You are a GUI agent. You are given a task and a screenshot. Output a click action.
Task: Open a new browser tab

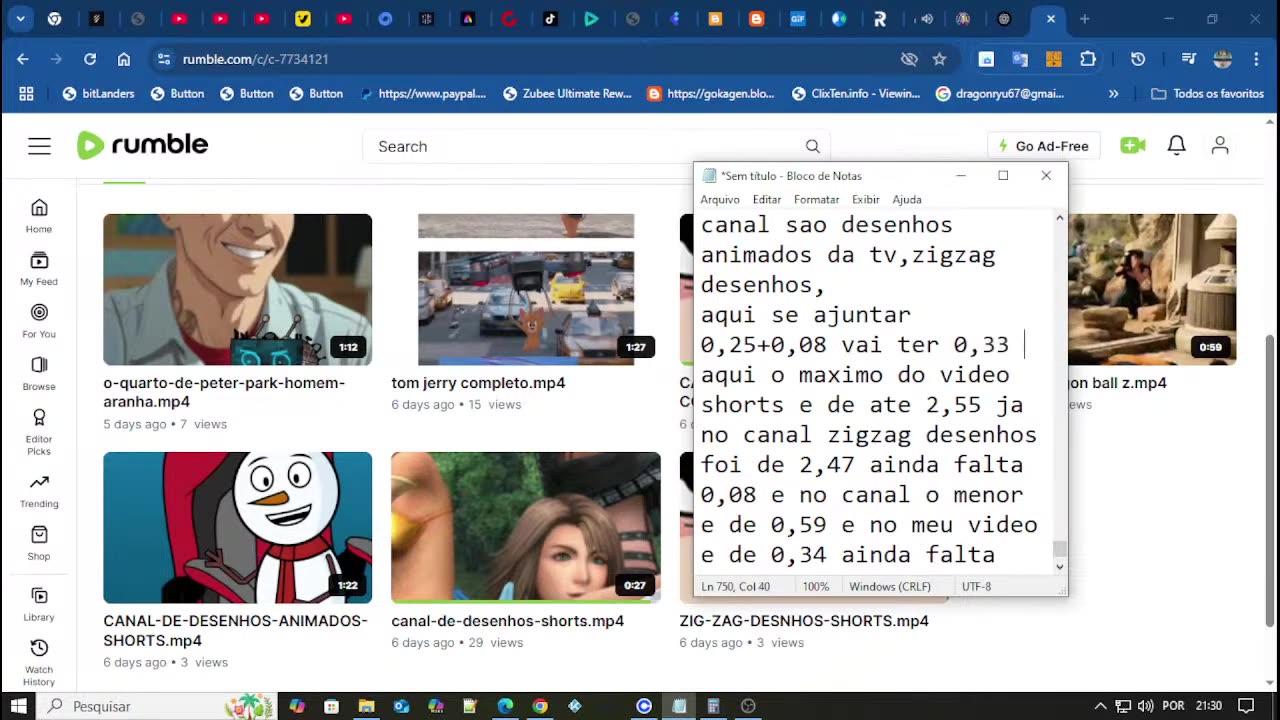[1084, 18]
